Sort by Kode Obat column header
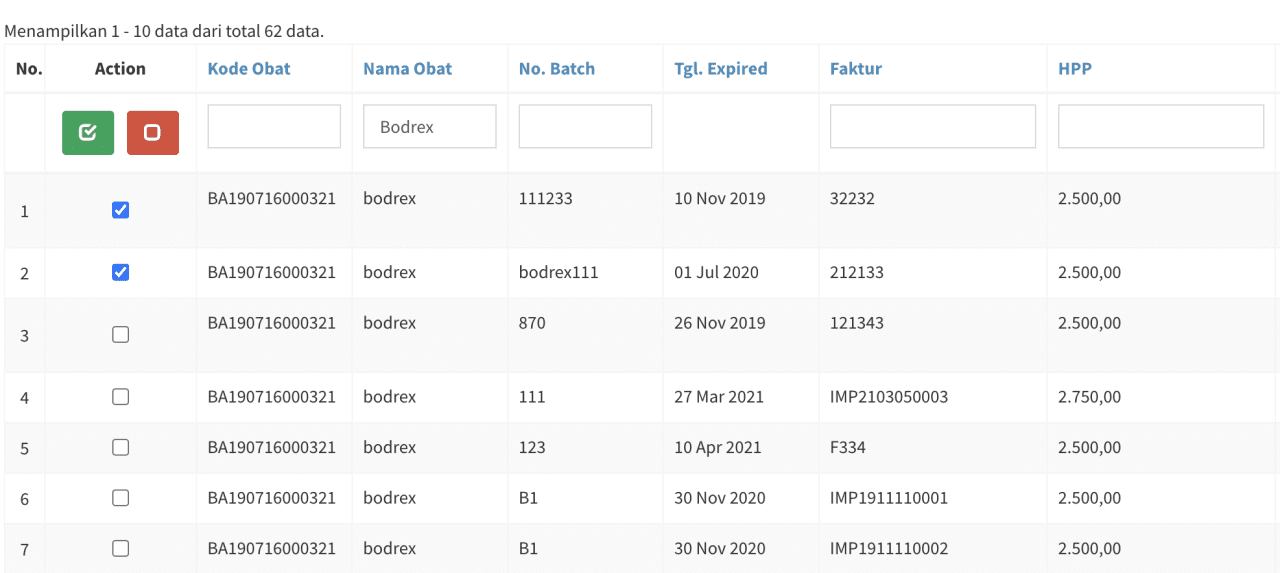This screenshot has height=573, width=1280. 249,69
